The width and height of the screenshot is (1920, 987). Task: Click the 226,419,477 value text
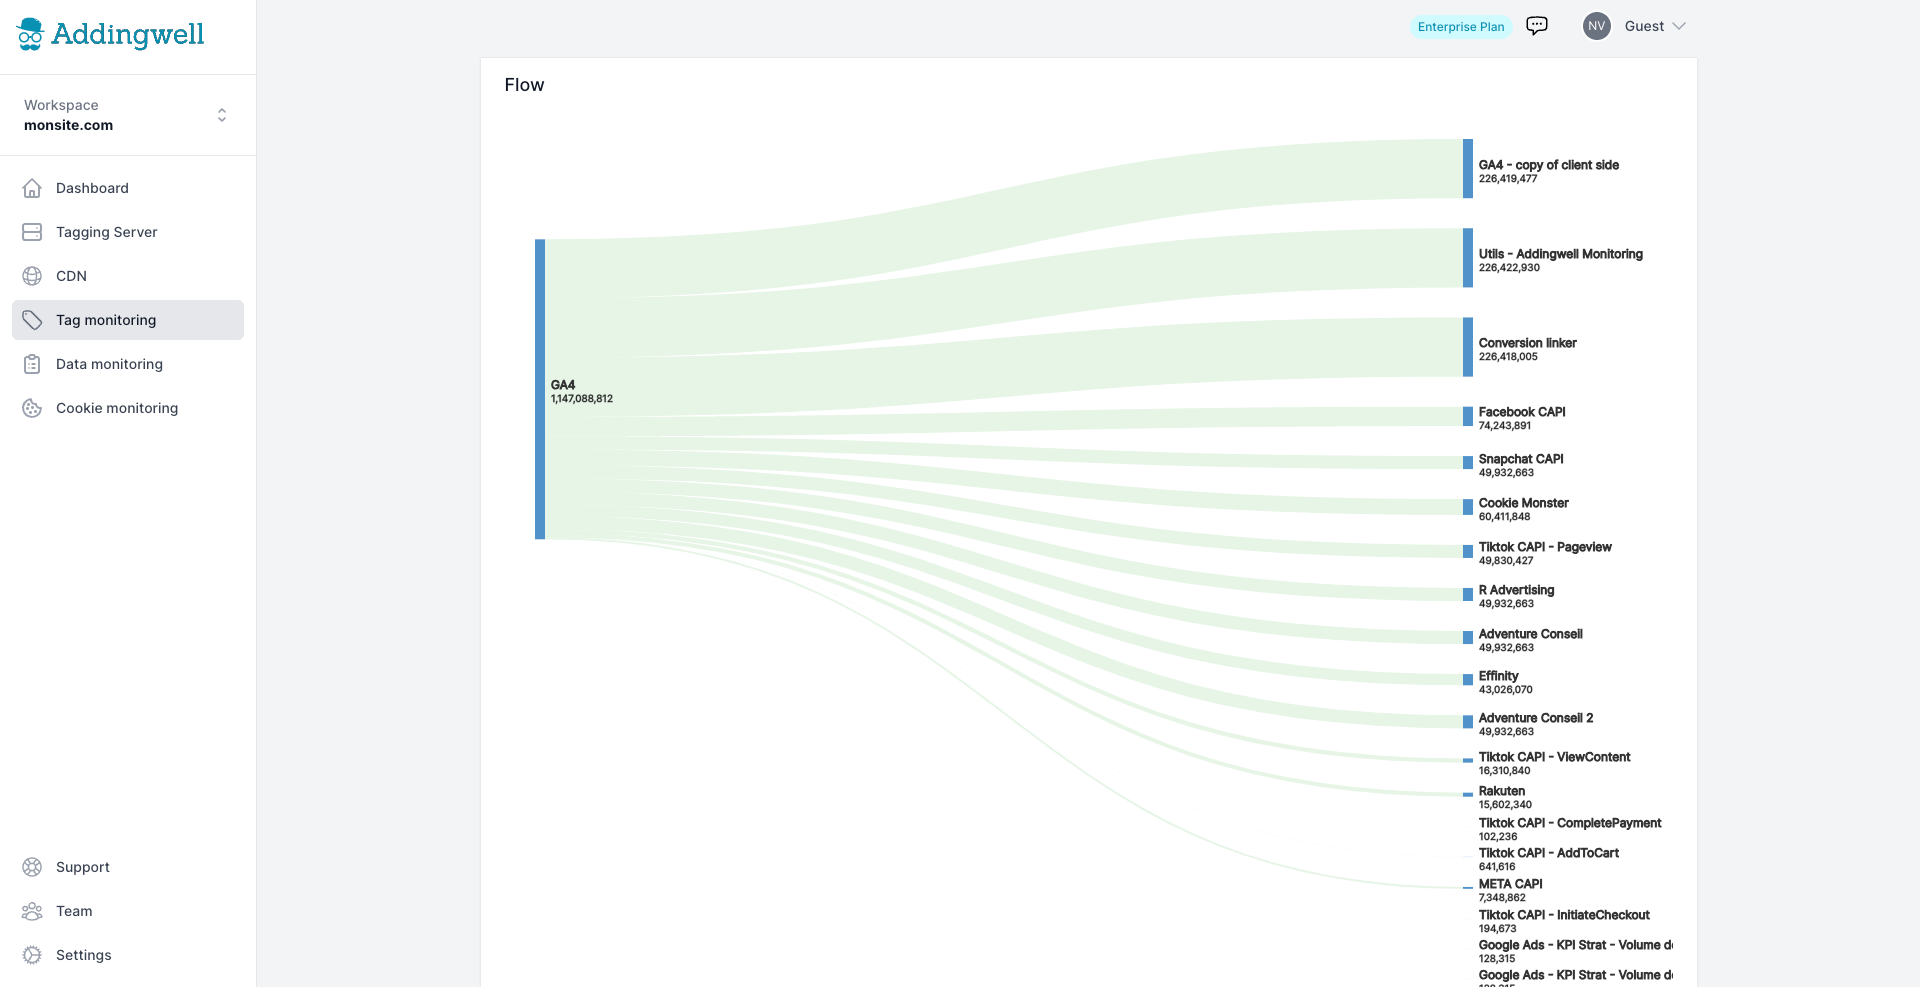tap(1508, 179)
